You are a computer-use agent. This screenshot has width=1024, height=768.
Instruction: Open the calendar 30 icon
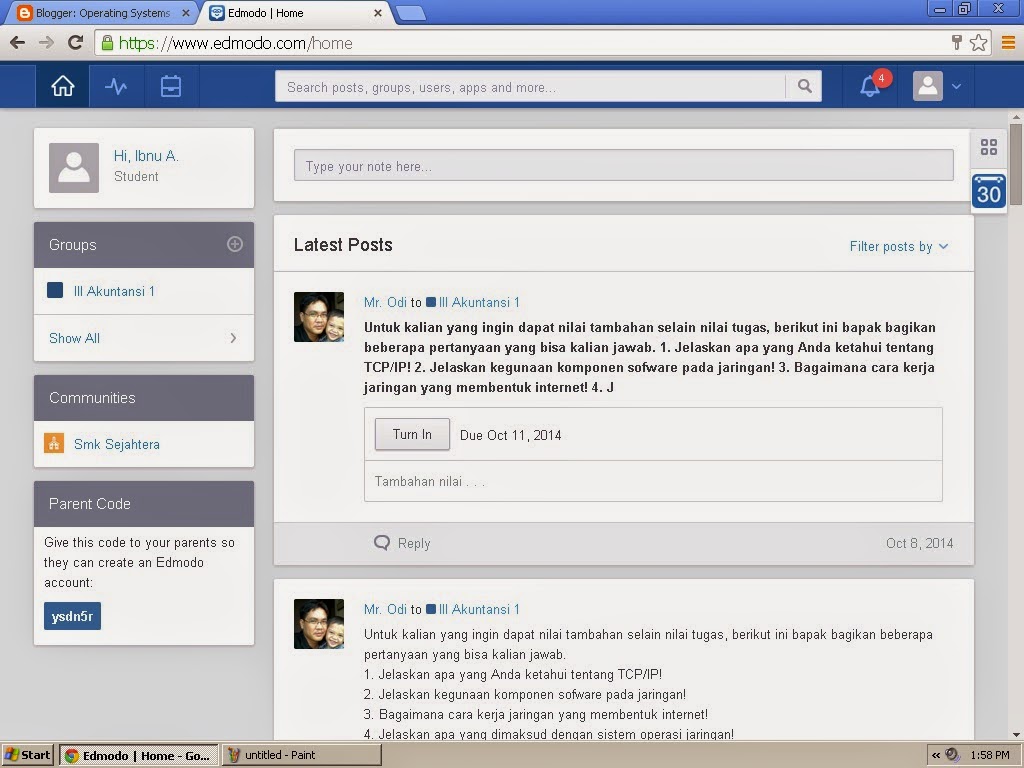pos(988,191)
